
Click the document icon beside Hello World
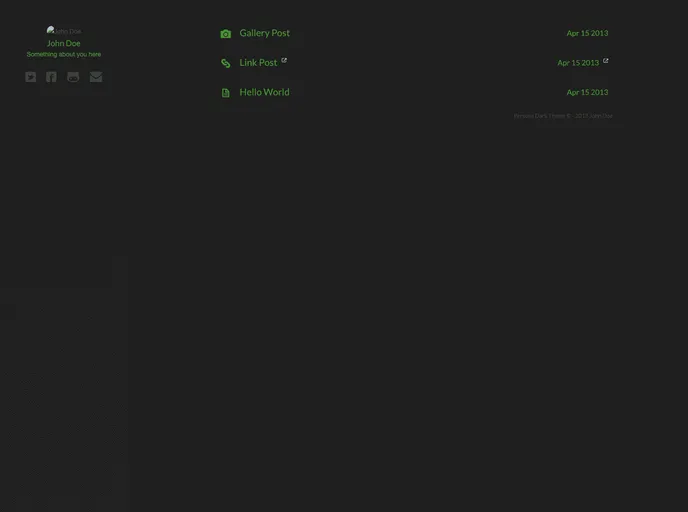(x=226, y=93)
